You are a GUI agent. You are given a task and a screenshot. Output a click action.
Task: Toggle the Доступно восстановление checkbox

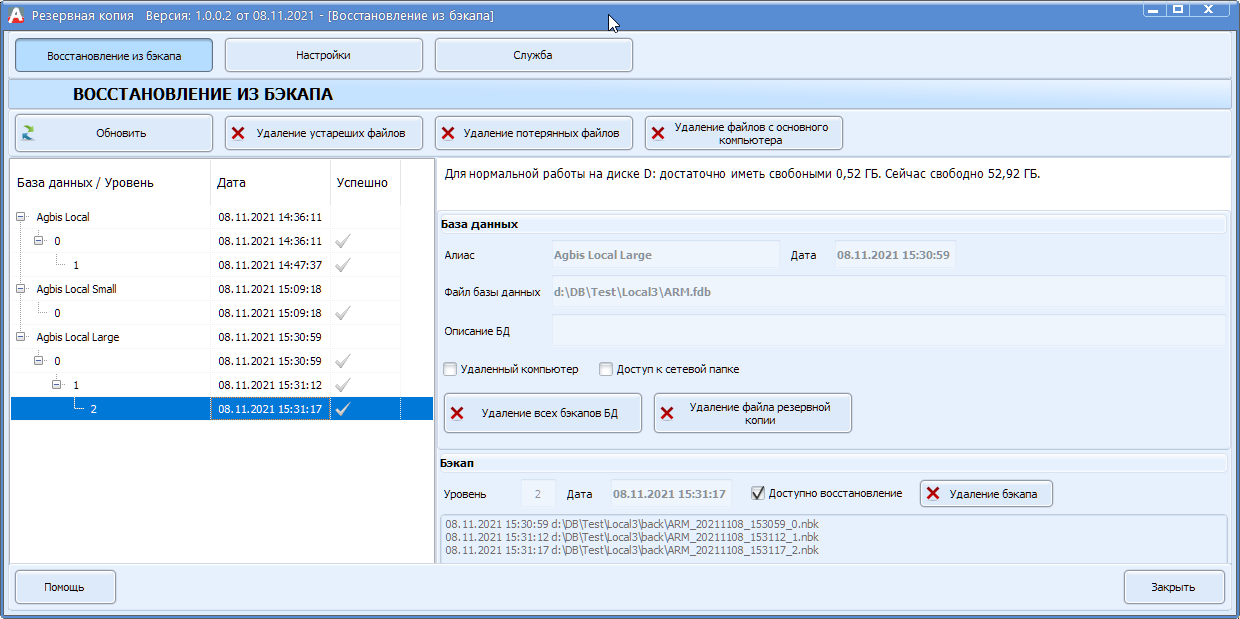[x=758, y=493]
